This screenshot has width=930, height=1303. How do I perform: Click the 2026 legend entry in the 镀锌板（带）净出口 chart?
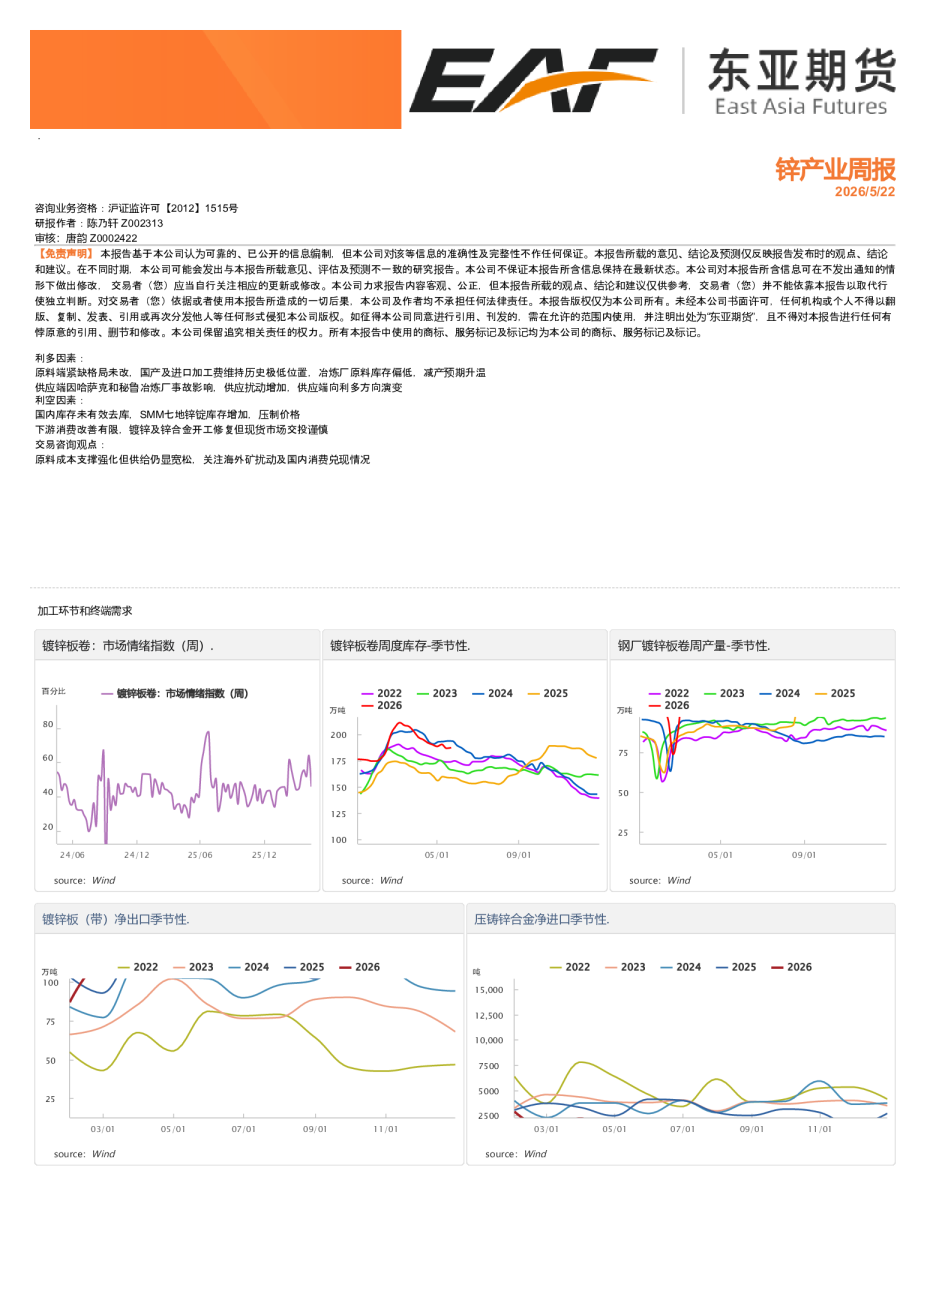(x=360, y=967)
